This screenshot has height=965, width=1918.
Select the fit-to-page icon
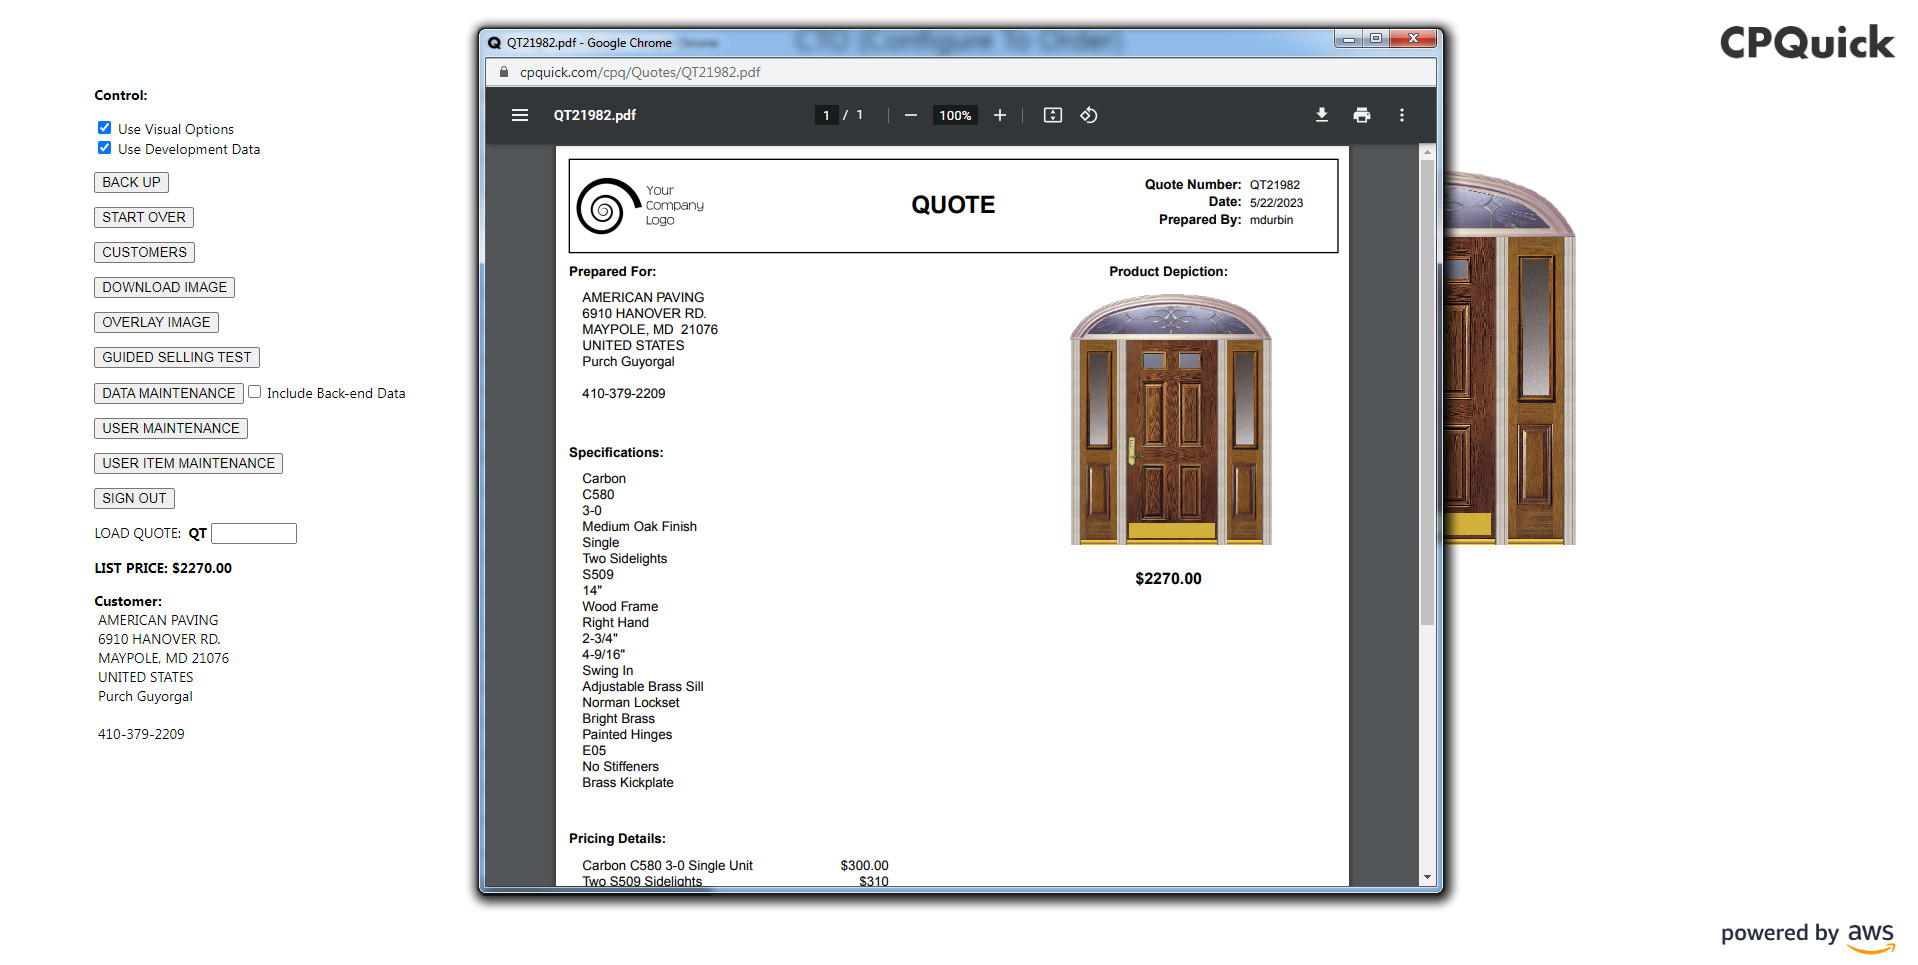[x=1052, y=115]
